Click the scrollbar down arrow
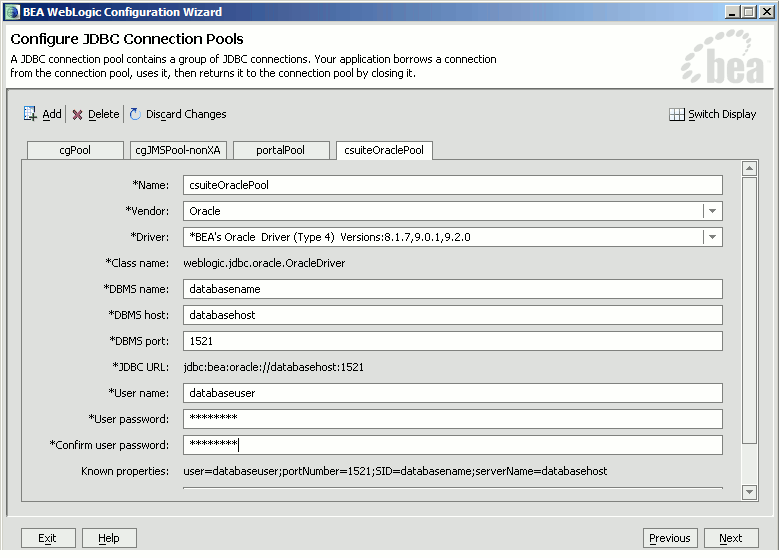Viewport: 779px width, 558px height. tap(749, 492)
